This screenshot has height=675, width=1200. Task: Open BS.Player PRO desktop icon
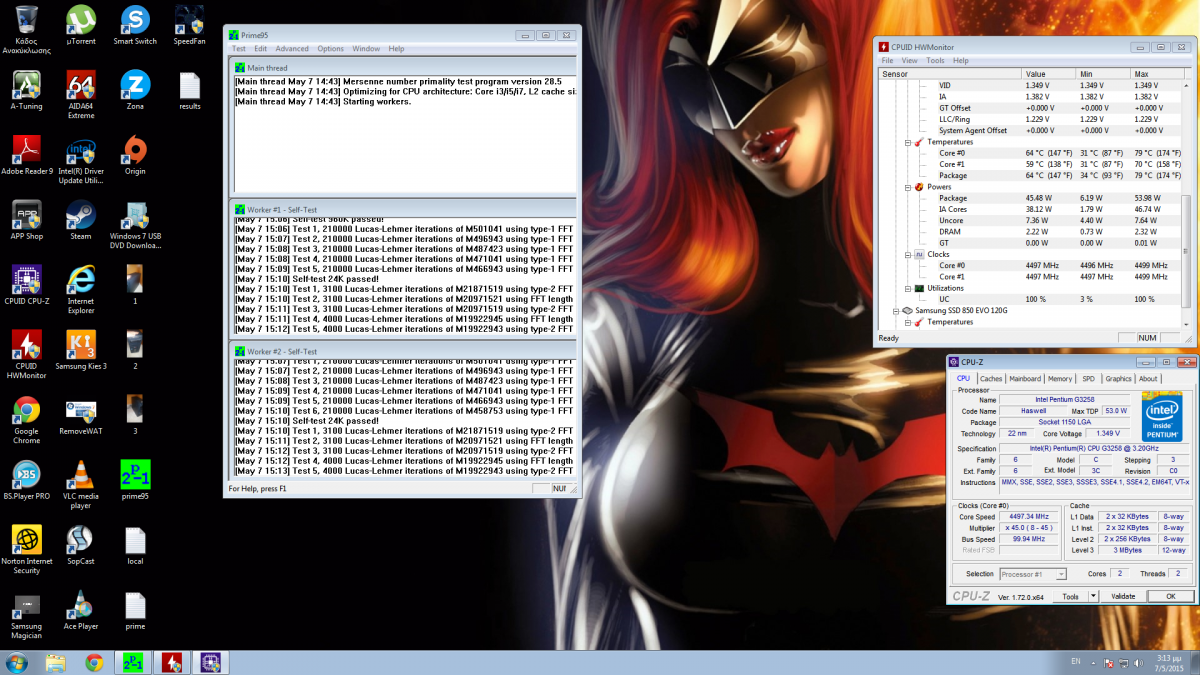(x=26, y=480)
